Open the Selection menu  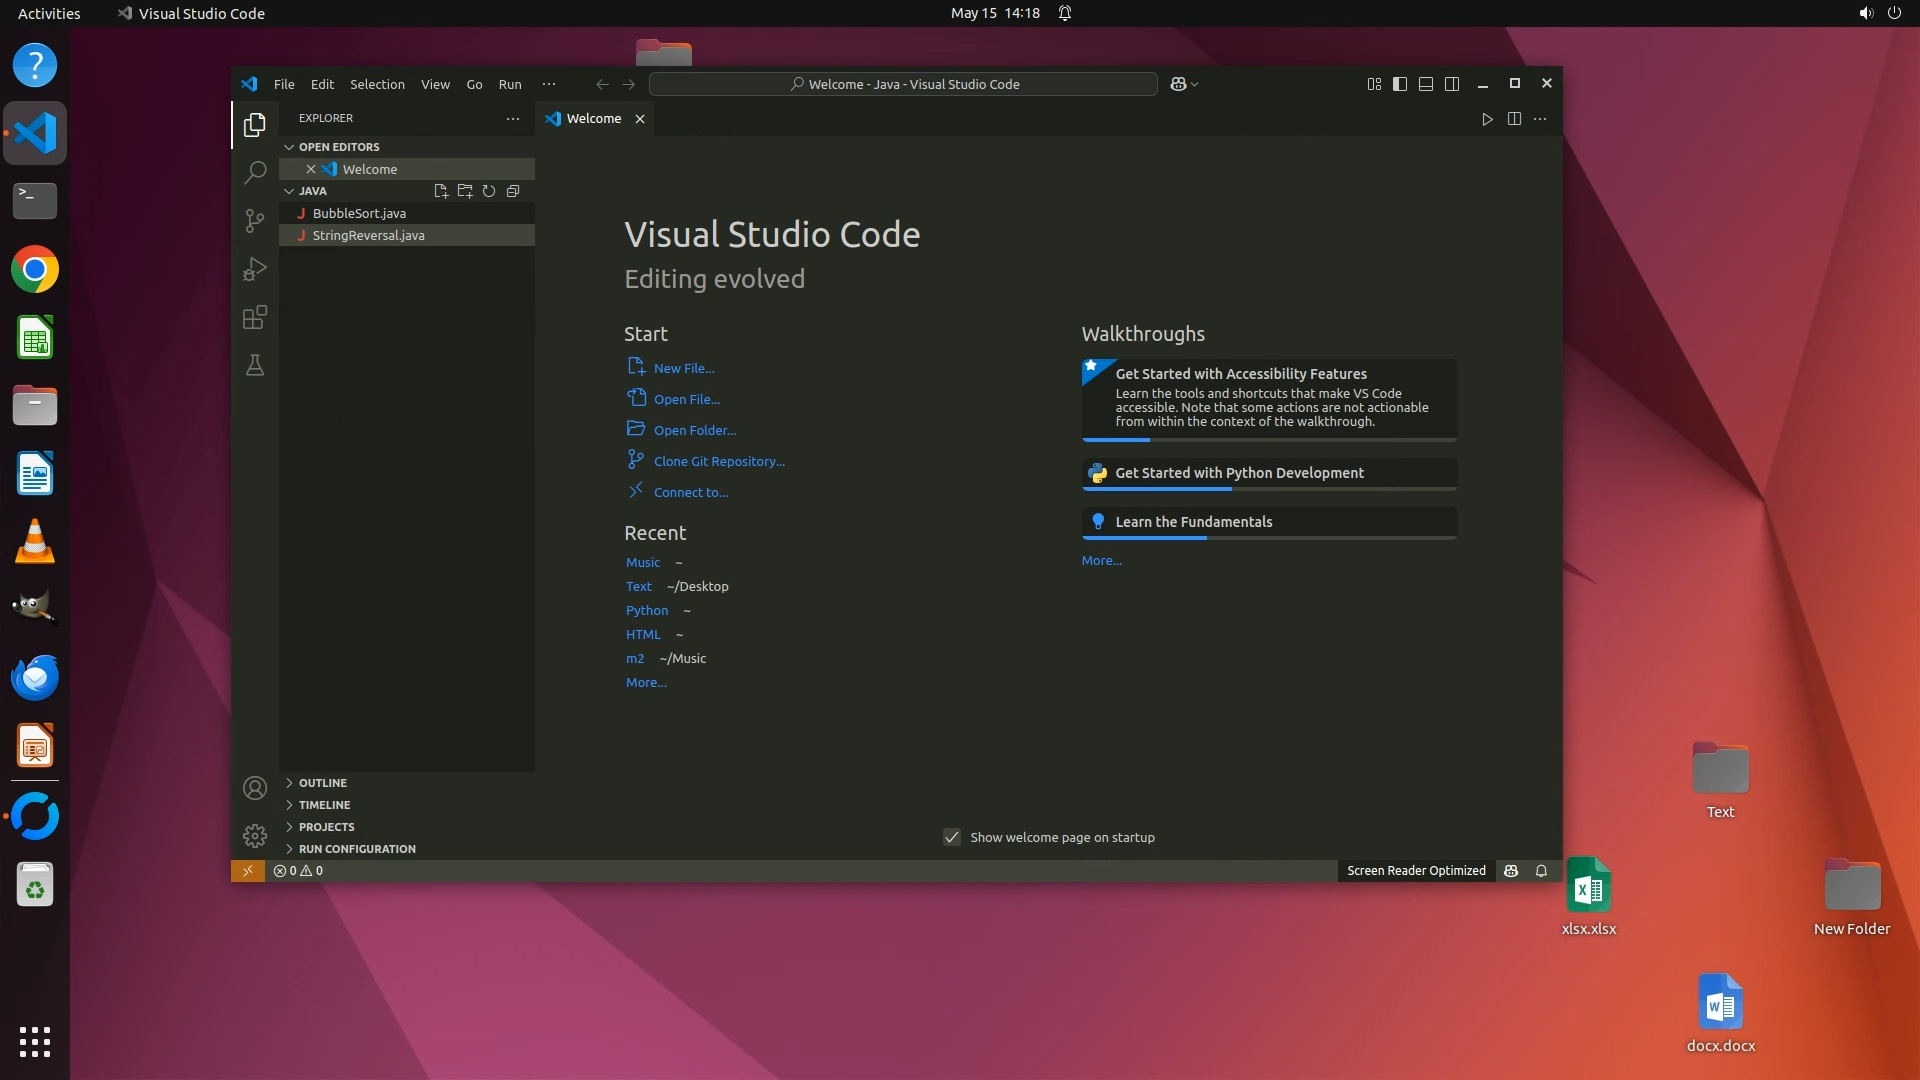[x=377, y=84]
